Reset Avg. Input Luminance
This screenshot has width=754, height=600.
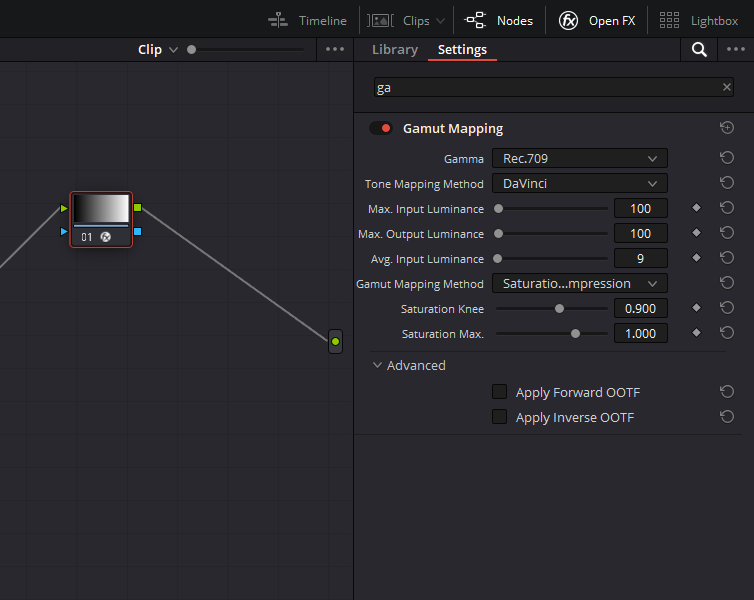(727, 258)
